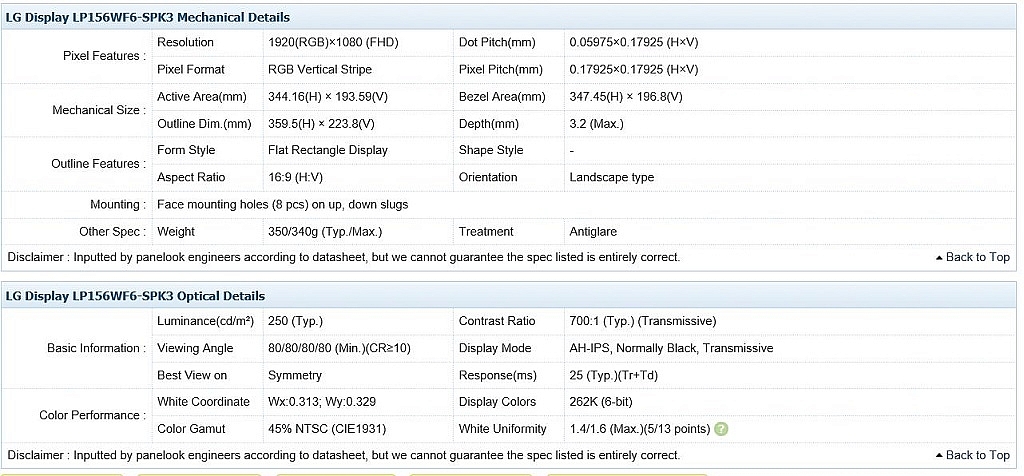Select AH-IPS, Normally Black display mode
This screenshot has width=1024, height=476.
(671, 348)
